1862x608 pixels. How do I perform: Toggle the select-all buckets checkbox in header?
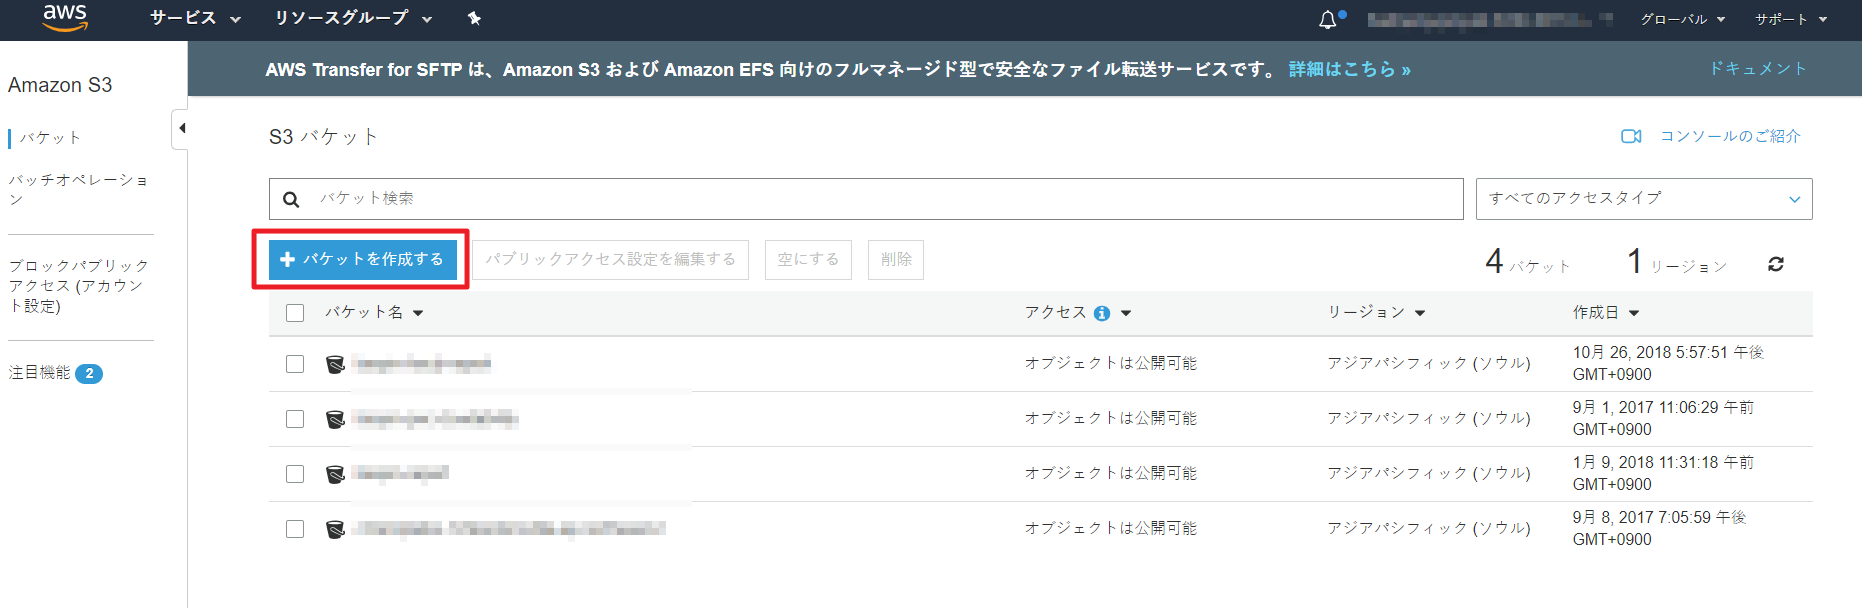pyautogui.click(x=295, y=313)
